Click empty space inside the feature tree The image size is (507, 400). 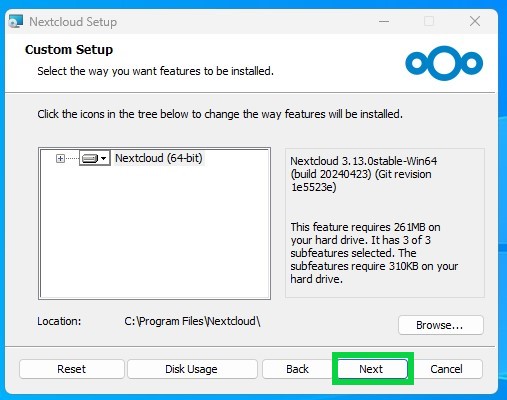[155, 233]
